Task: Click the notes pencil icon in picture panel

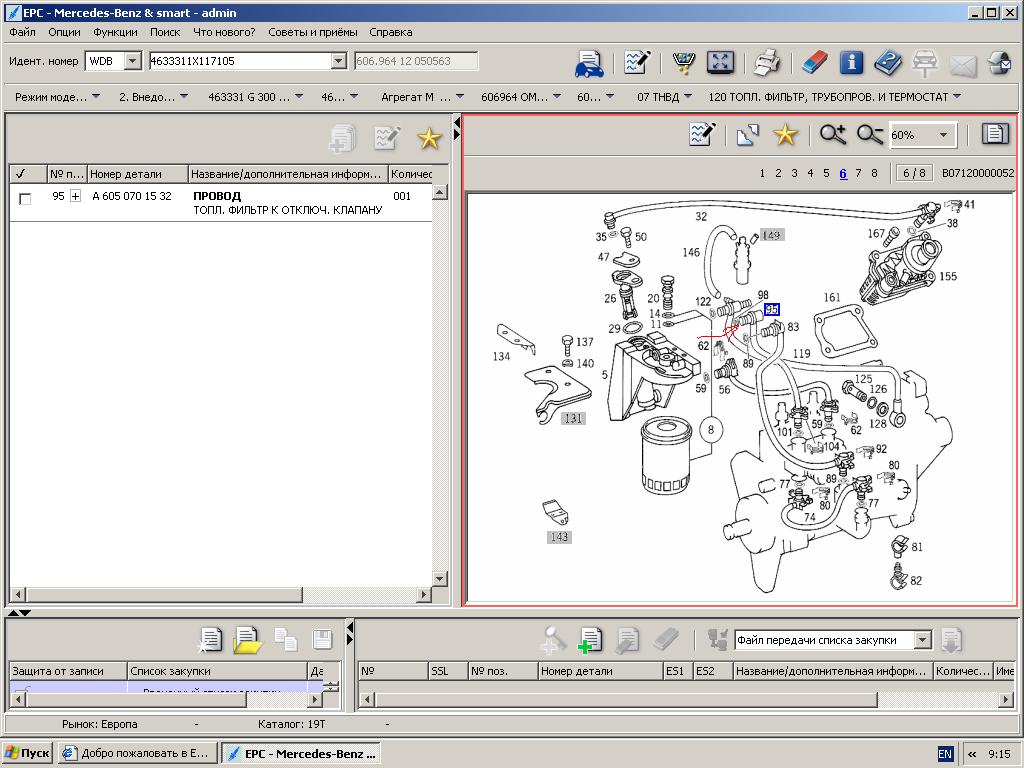Action: click(703, 135)
